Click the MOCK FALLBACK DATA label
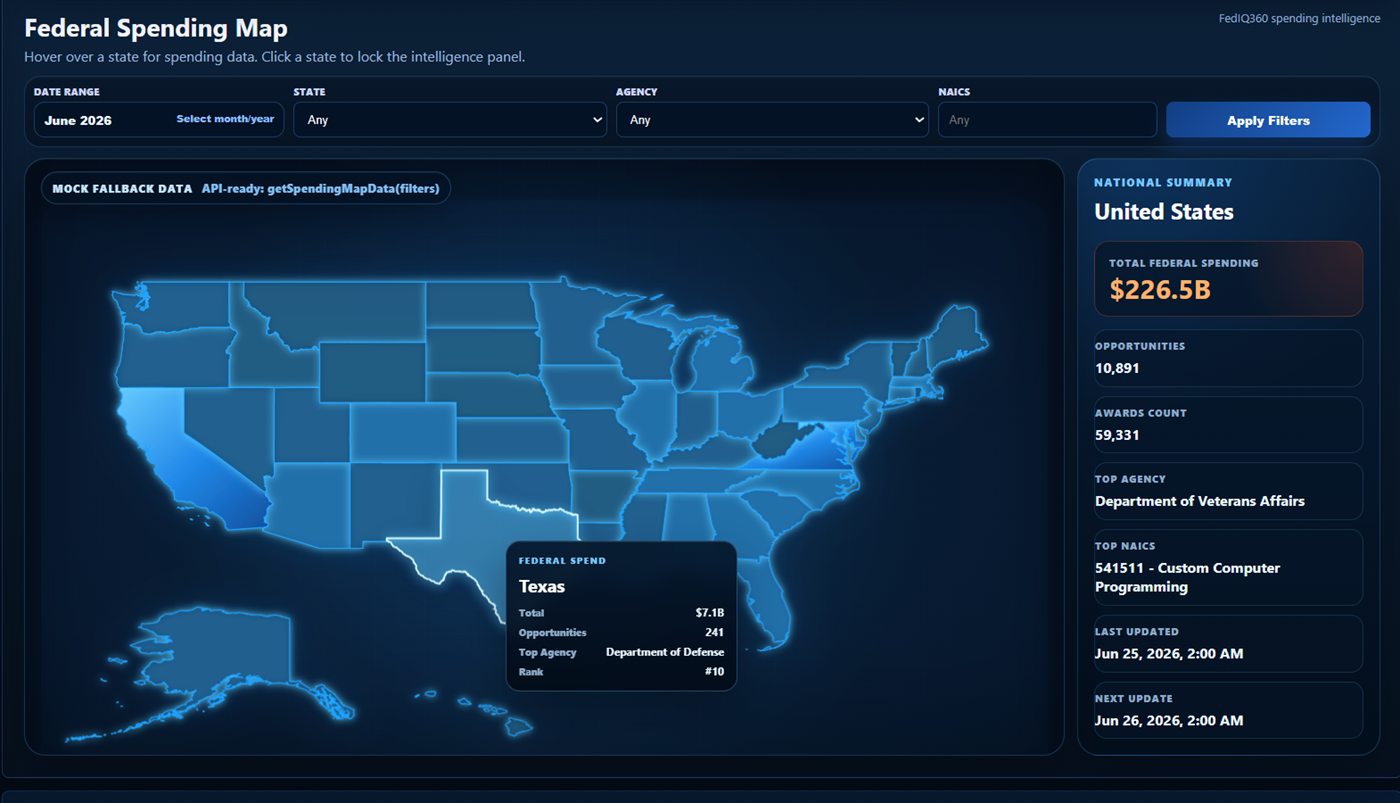The image size is (1400, 803). point(122,188)
